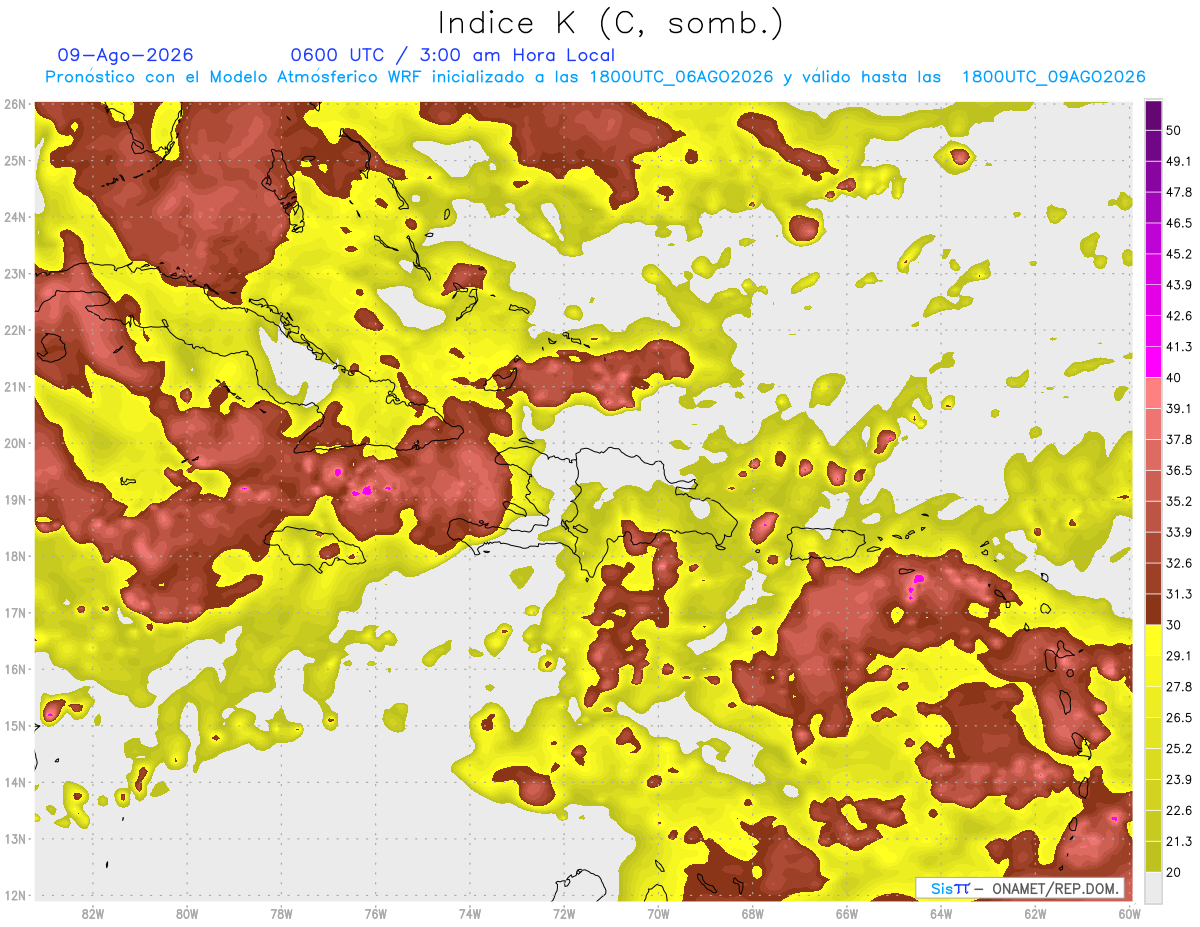Viewport: 1200px width, 927px height.
Task: Select the 60W longitude axis label
Action: click(x=1129, y=913)
